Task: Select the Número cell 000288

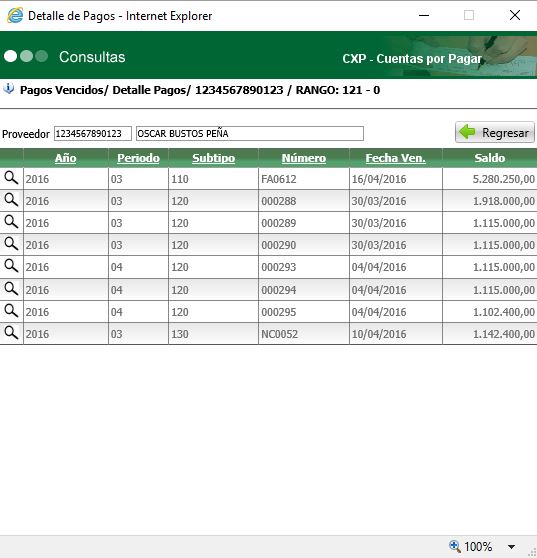Action: [x=279, y=201]
